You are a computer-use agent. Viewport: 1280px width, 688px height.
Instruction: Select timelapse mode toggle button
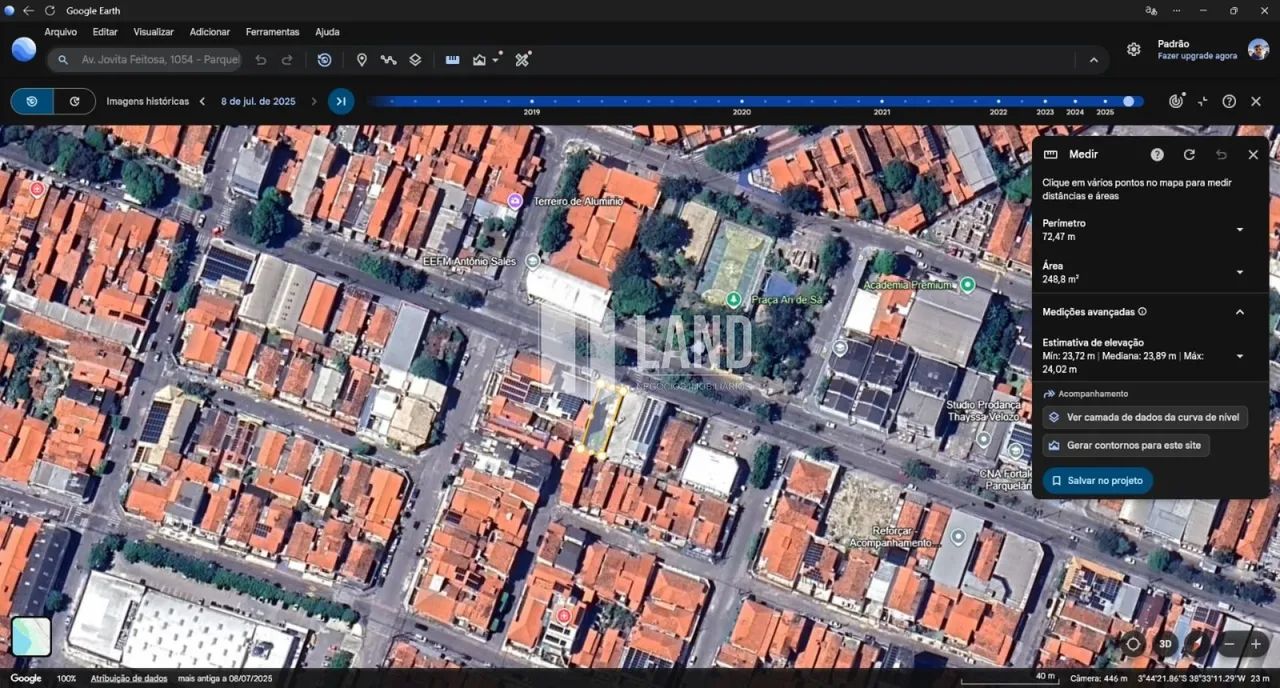pos(74,101)
